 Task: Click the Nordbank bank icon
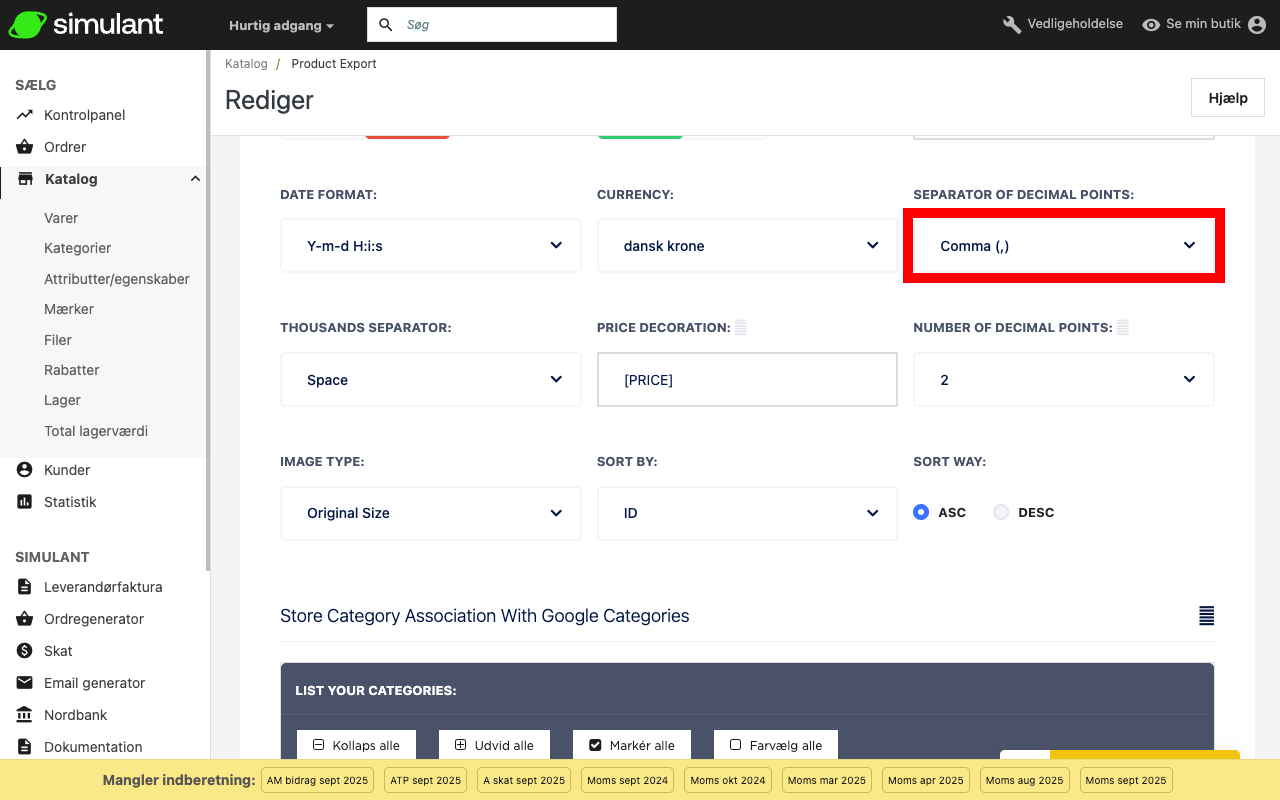click(25, 715)
